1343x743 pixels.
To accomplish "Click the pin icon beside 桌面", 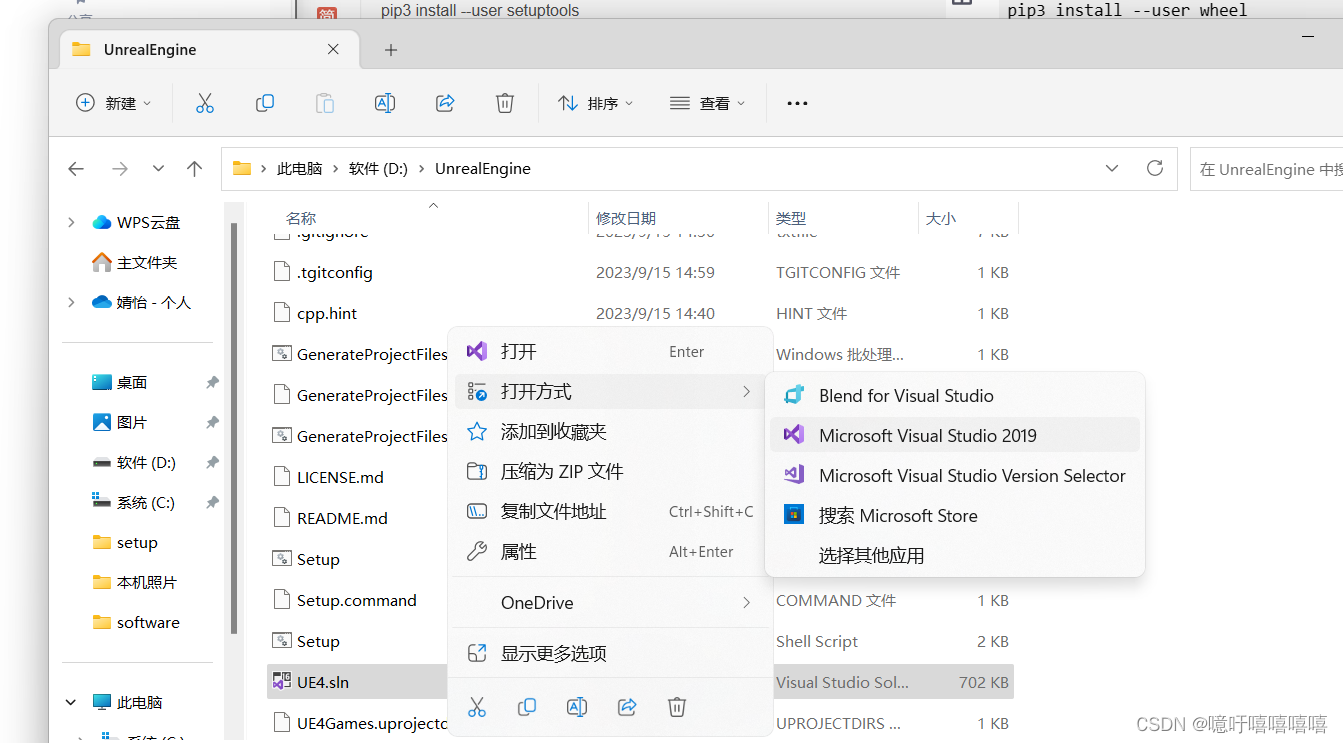I will [212, 383].
